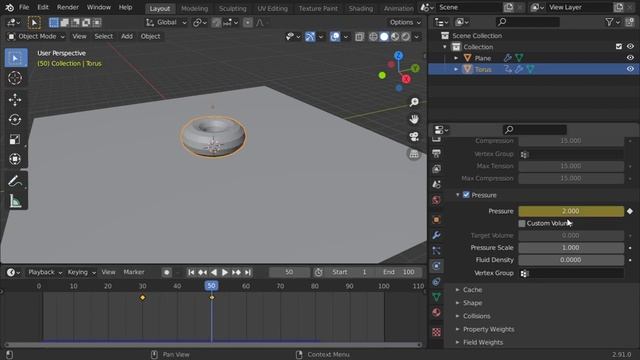640x360 pixels.
Task: Open the Texture properties checker tab
Action: coord(436,332)
